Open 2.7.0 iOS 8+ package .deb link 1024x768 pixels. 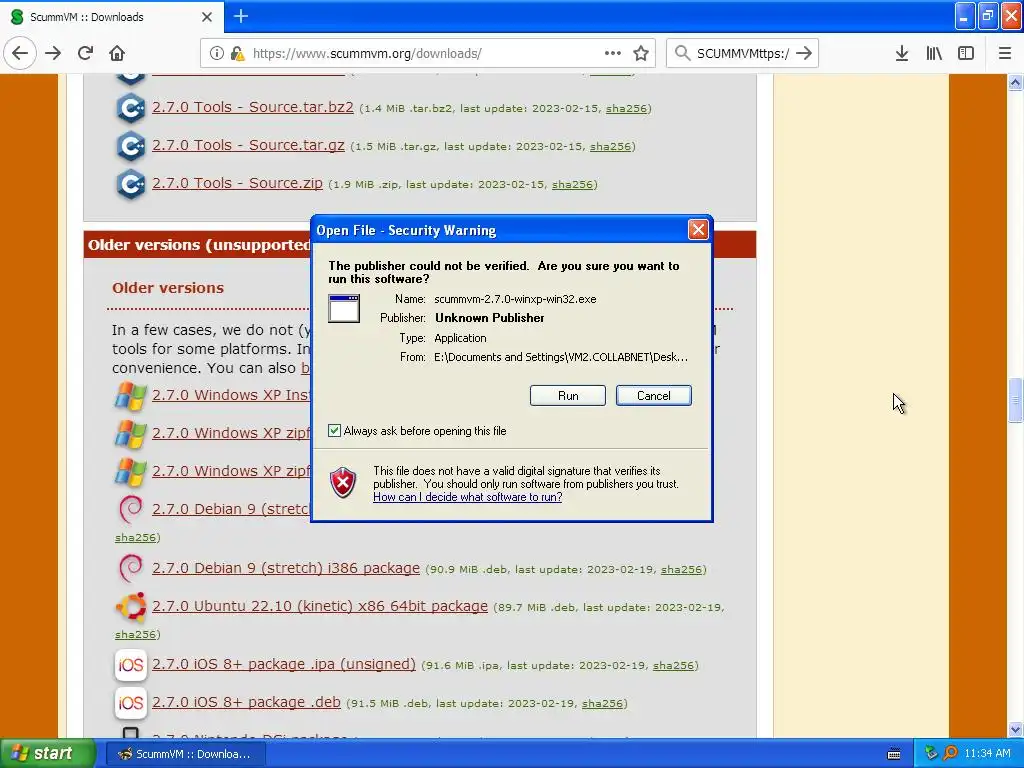[x=246, y=702]
